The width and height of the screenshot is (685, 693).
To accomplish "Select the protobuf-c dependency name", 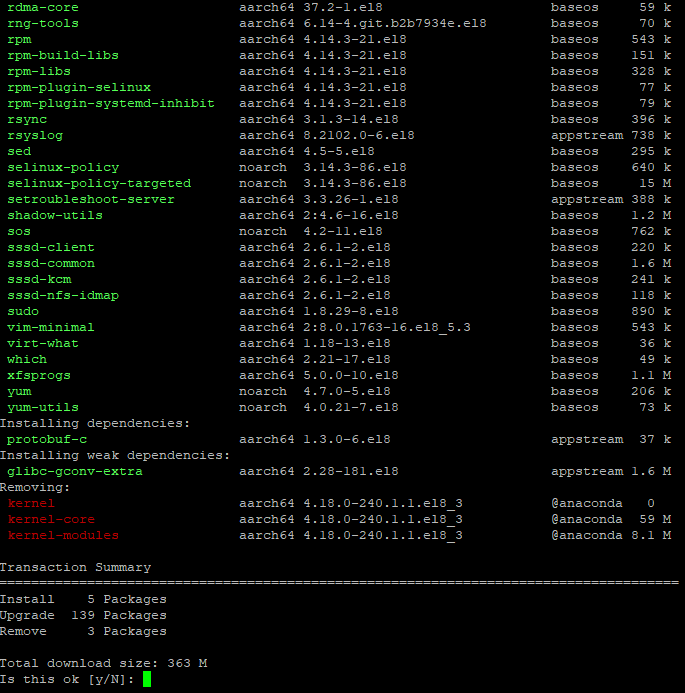I will click(47, 439).
